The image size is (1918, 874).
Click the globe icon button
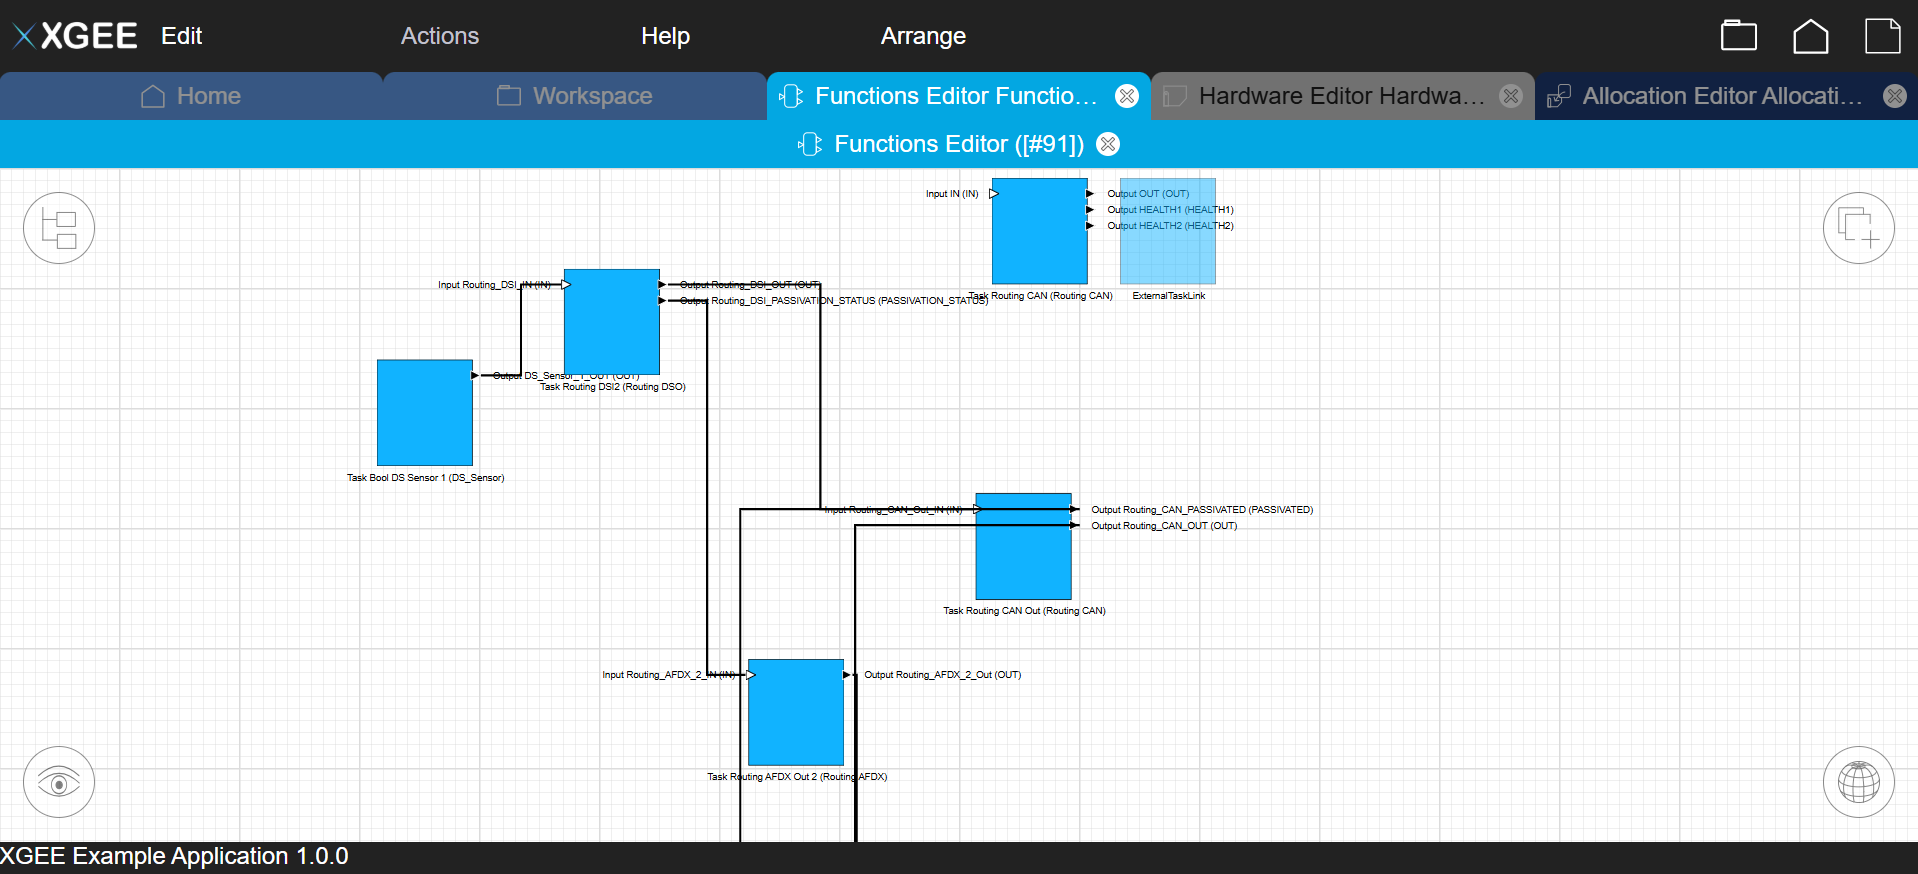[1858, 782]
